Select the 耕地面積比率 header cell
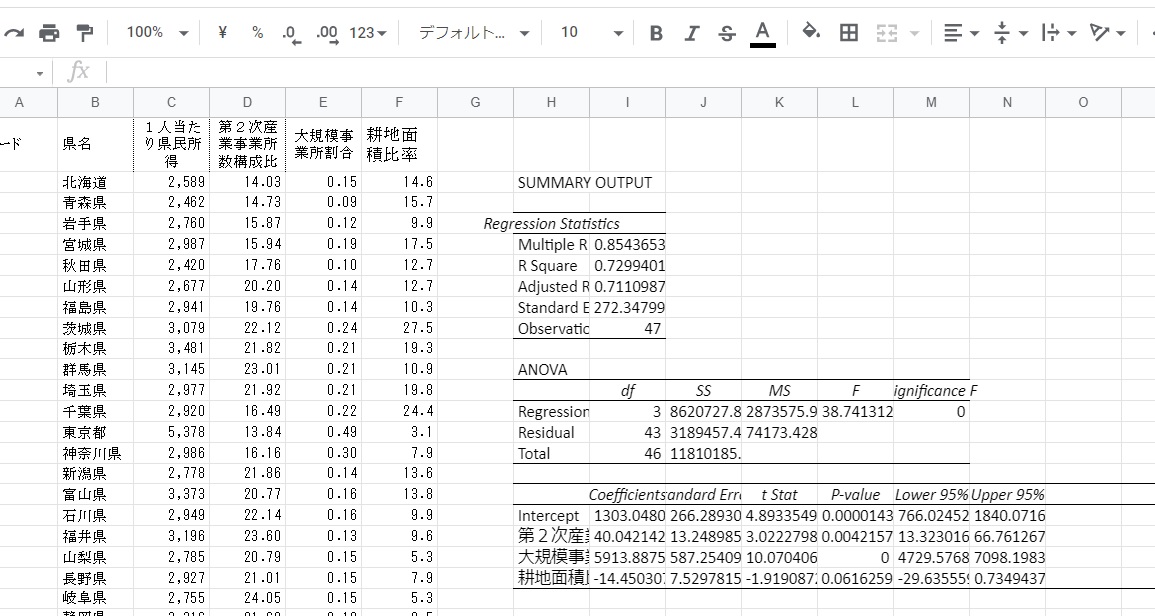Viewport: 1155px width, 616px height. pyautogui.click(x=399, y=144)
